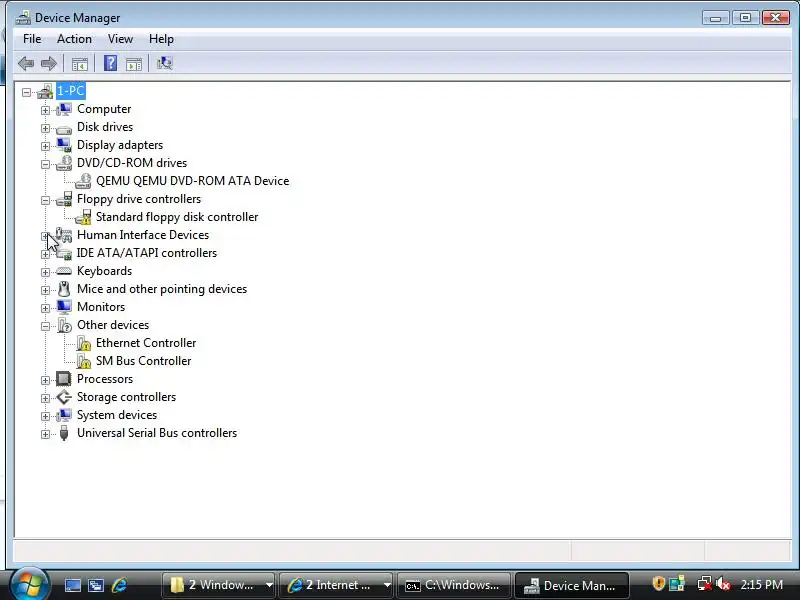Click the Storage controllers icon

[x=64, y=397]
